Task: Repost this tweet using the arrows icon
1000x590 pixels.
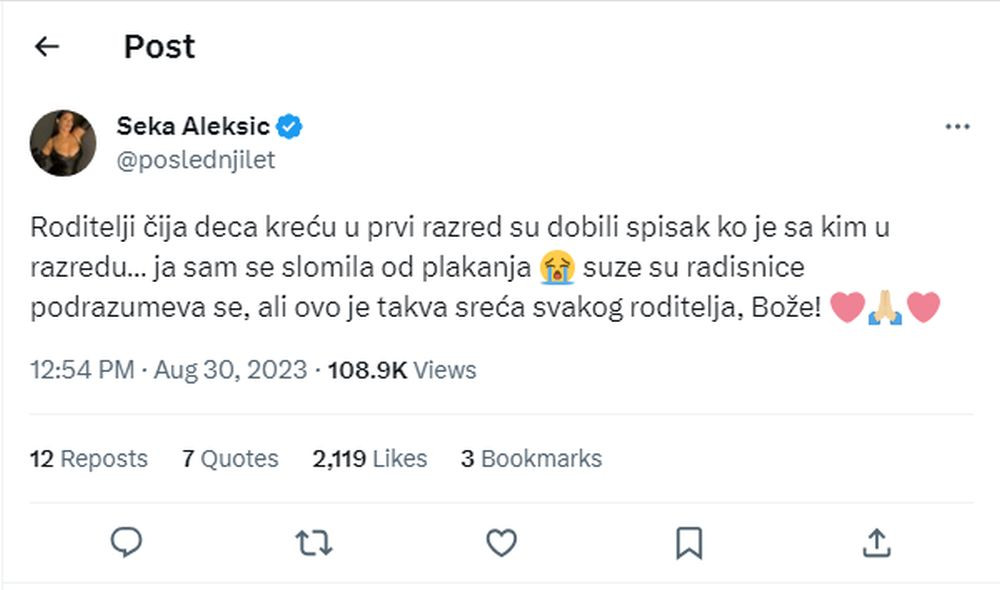Action: tap(314, 543)
